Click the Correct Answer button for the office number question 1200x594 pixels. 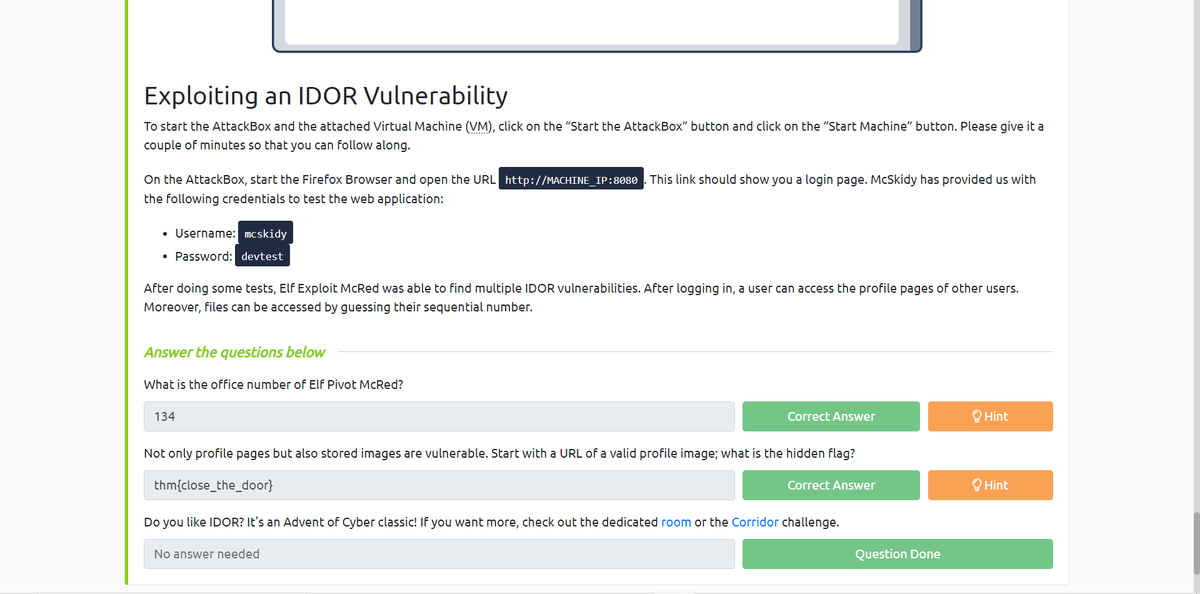coord(831,416)
